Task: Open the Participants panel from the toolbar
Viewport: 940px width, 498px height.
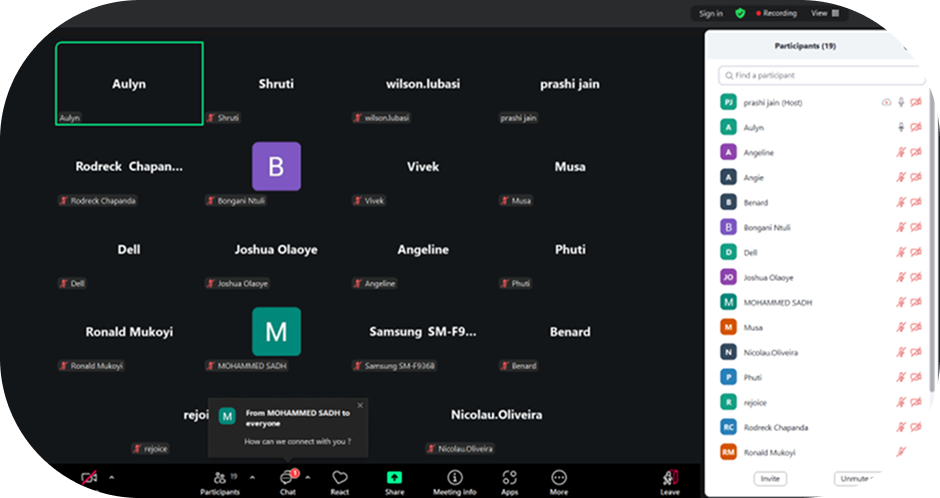Action: point(220,482)
